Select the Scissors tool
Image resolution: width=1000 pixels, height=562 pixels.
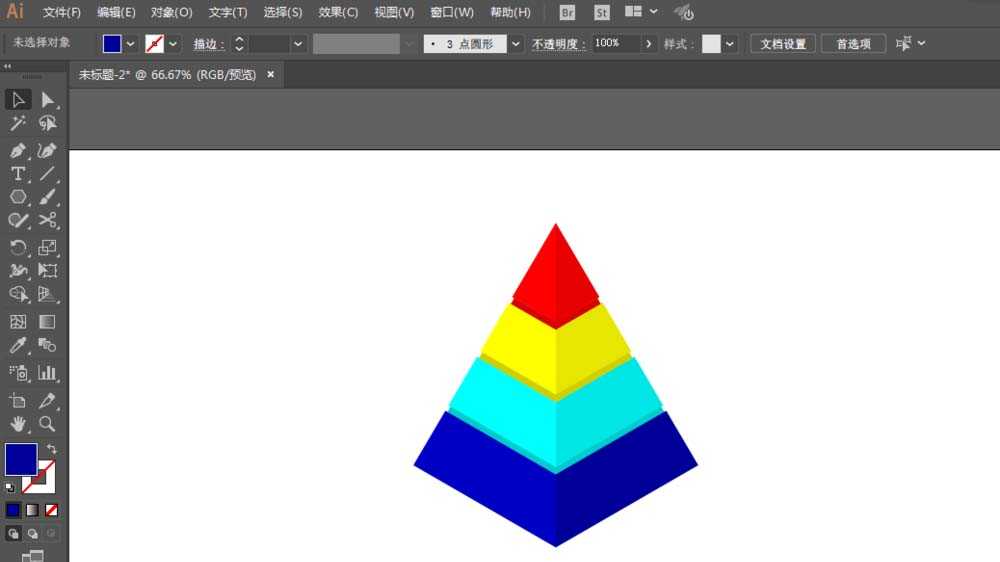pyautogui.click(x=47, y=220)
